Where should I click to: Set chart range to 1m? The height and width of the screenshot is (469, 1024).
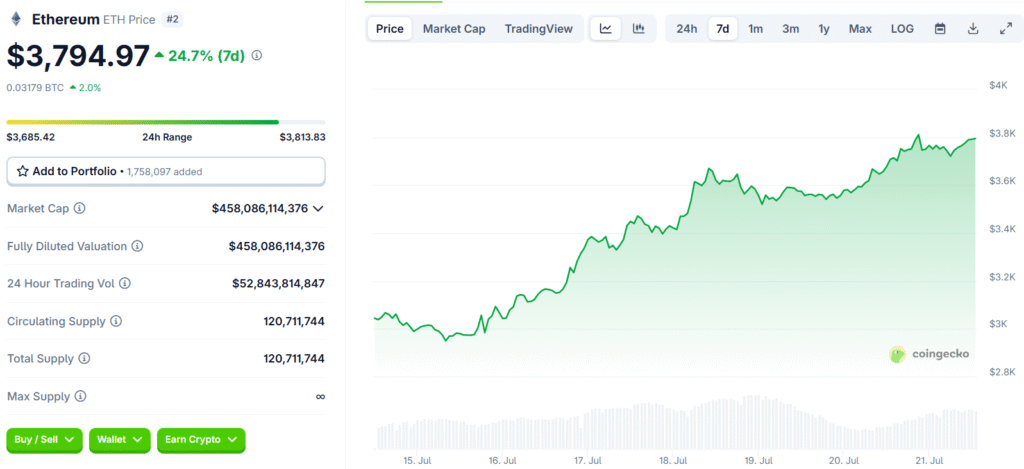[x=756, y=29]
